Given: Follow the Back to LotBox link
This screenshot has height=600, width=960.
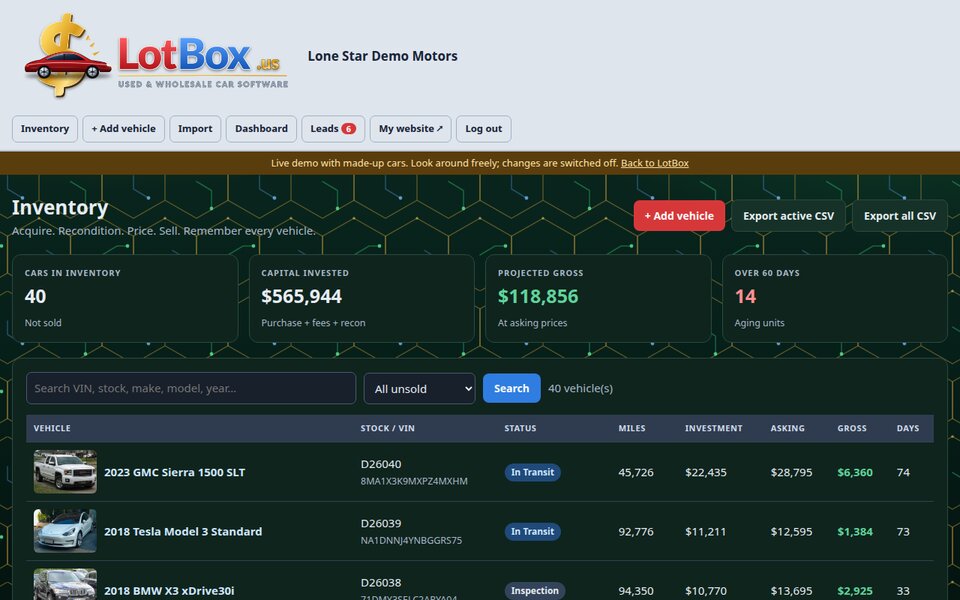Looking at the screenshot, I should [x=654, y=163].
